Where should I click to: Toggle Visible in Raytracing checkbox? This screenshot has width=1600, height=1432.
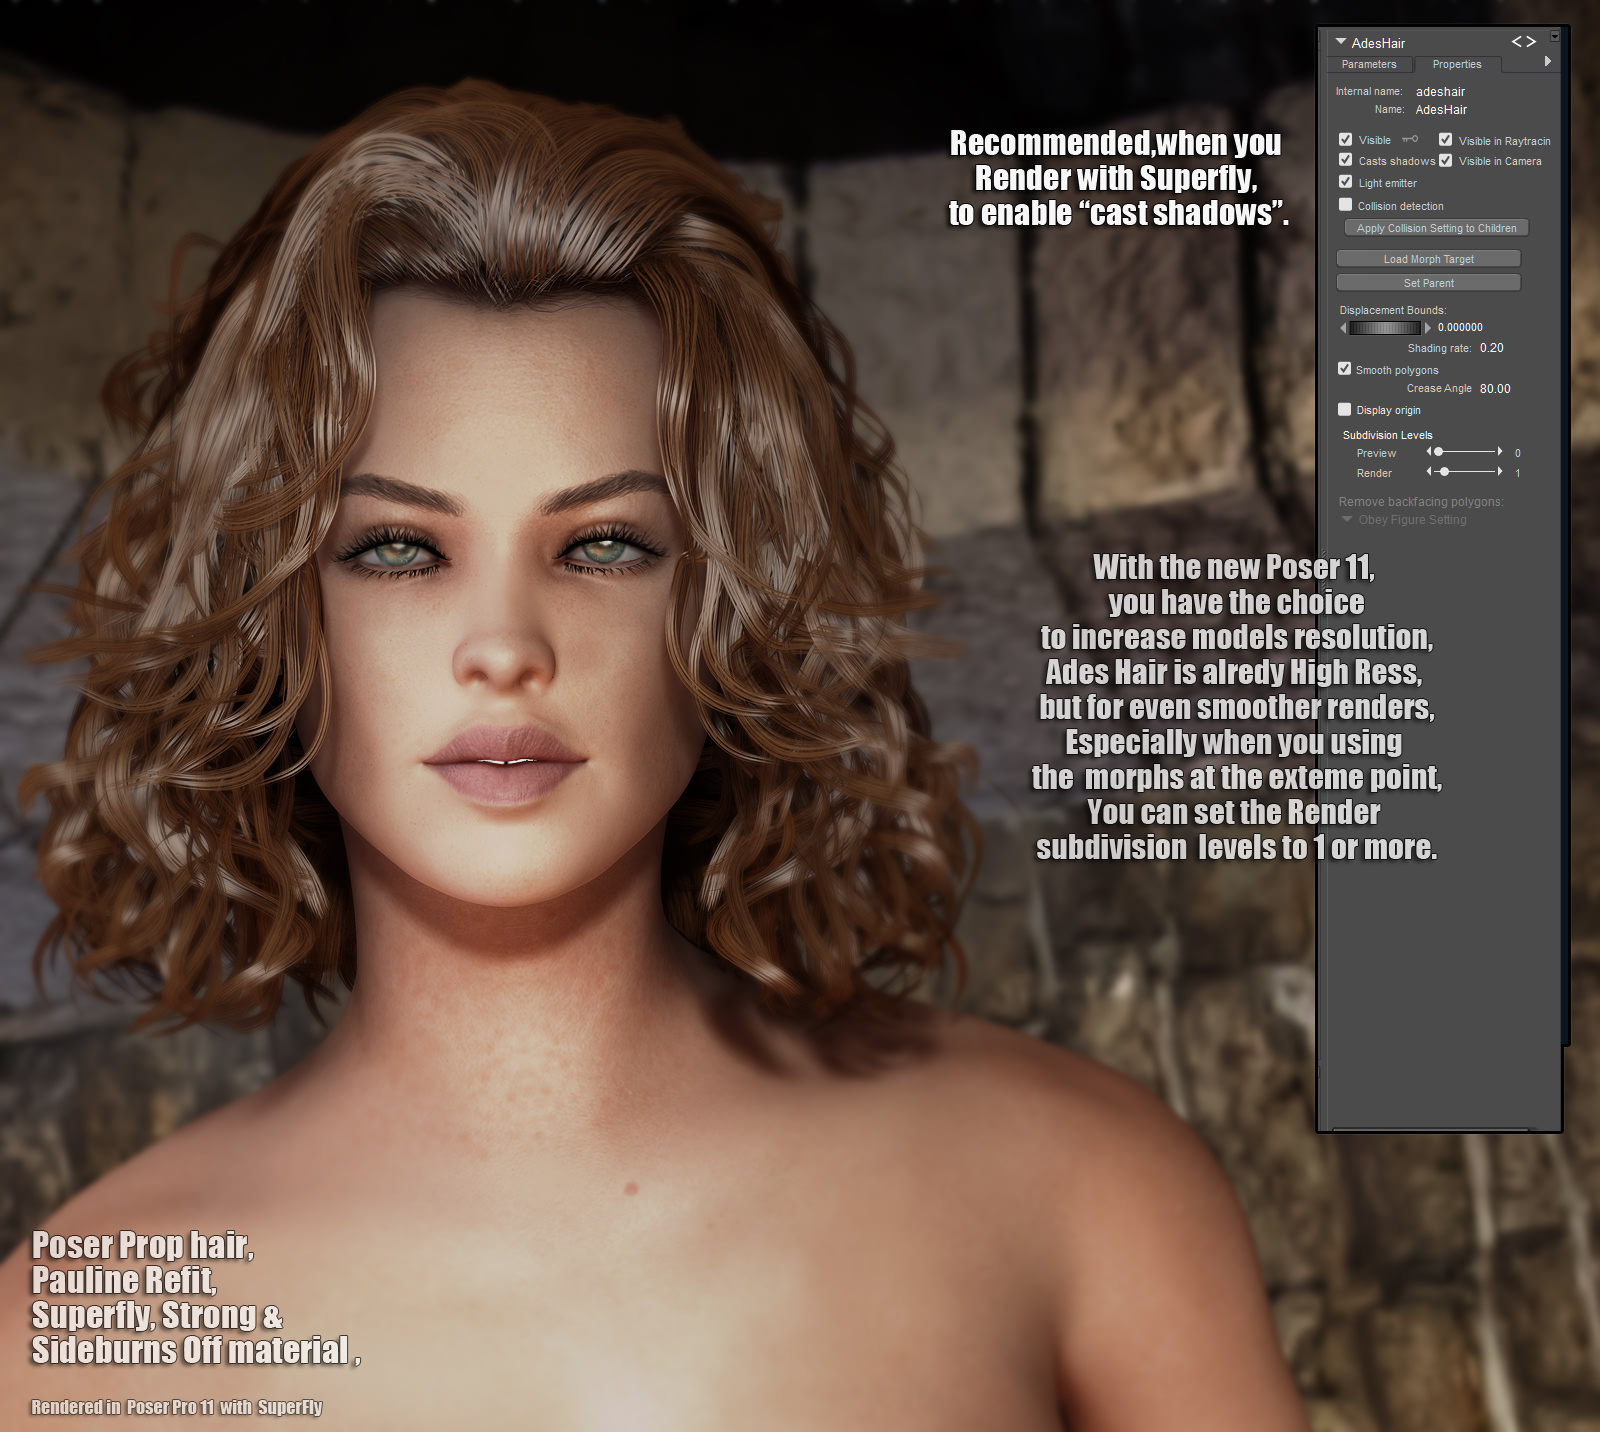click(1445, 140)
